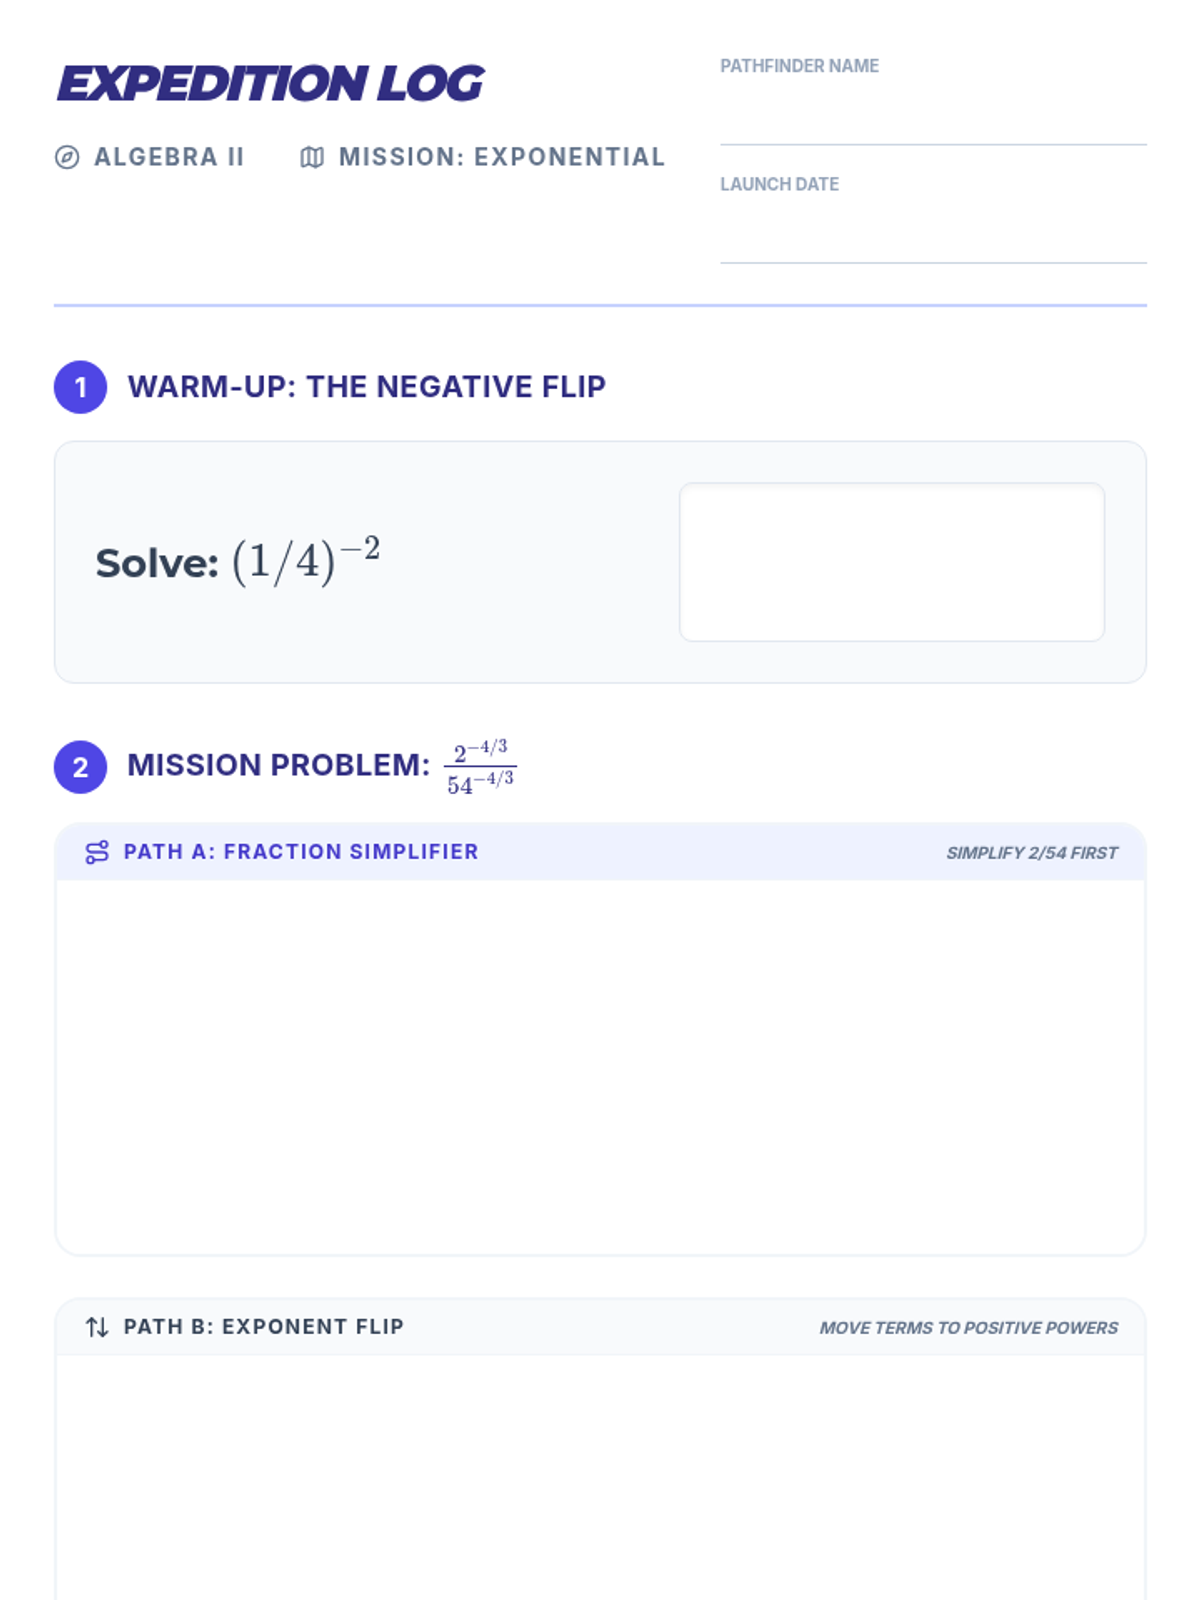This screenshot has width=1200, height=1600.
Task: Click the Move Terms to Positive Powers hint
Action: pyautogui.click(x=968, y=1328)
